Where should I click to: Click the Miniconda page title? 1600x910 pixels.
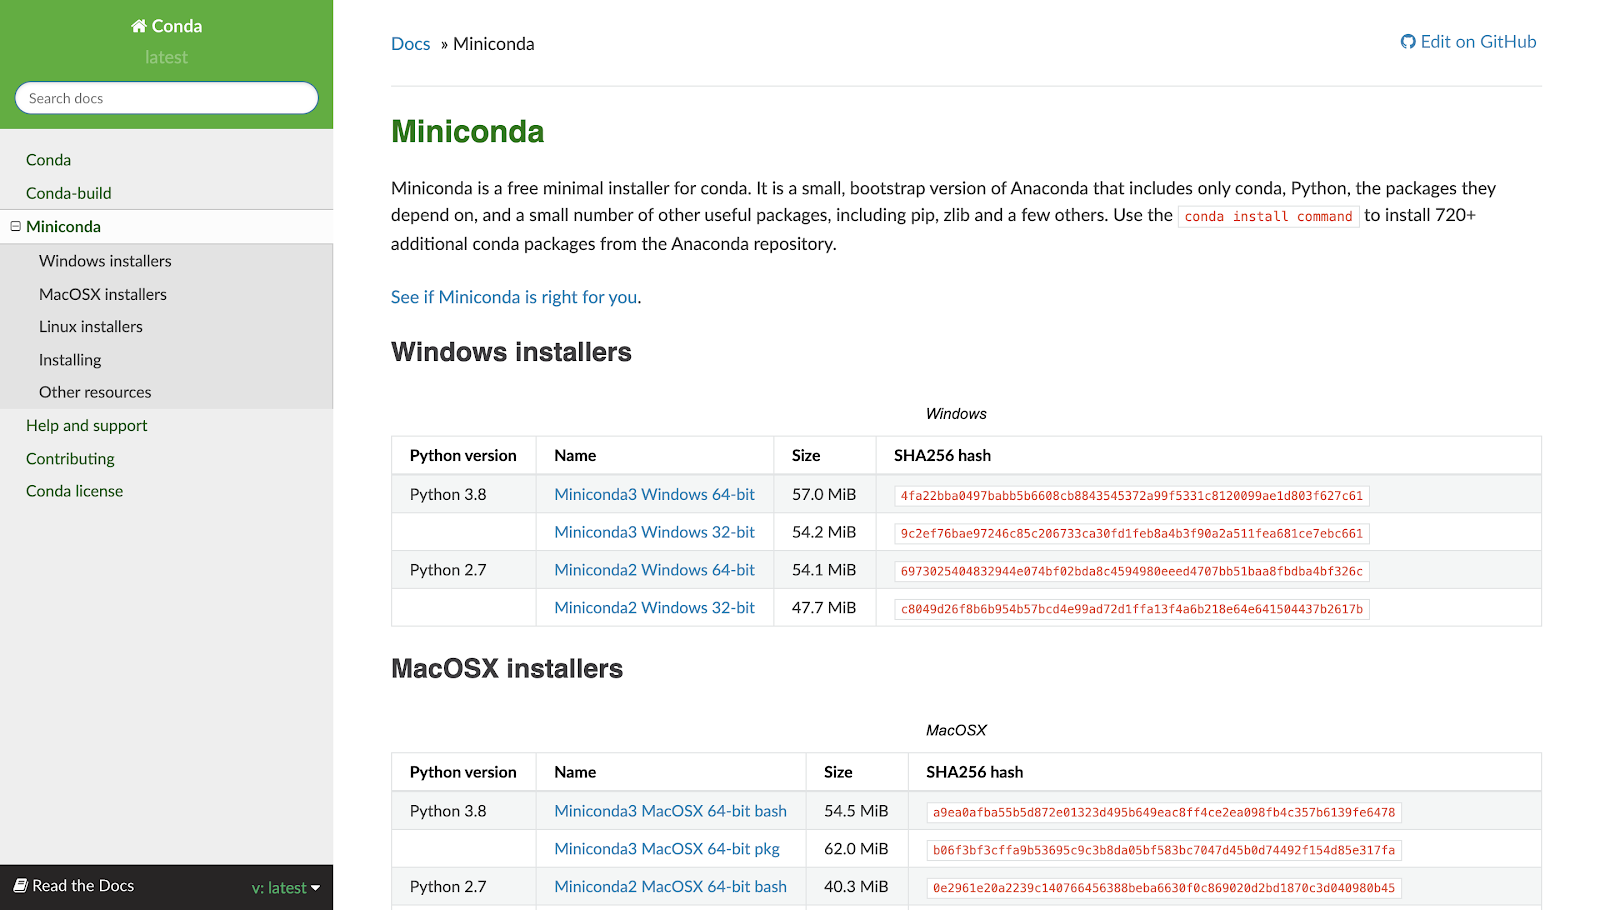(x=468, y=132)
